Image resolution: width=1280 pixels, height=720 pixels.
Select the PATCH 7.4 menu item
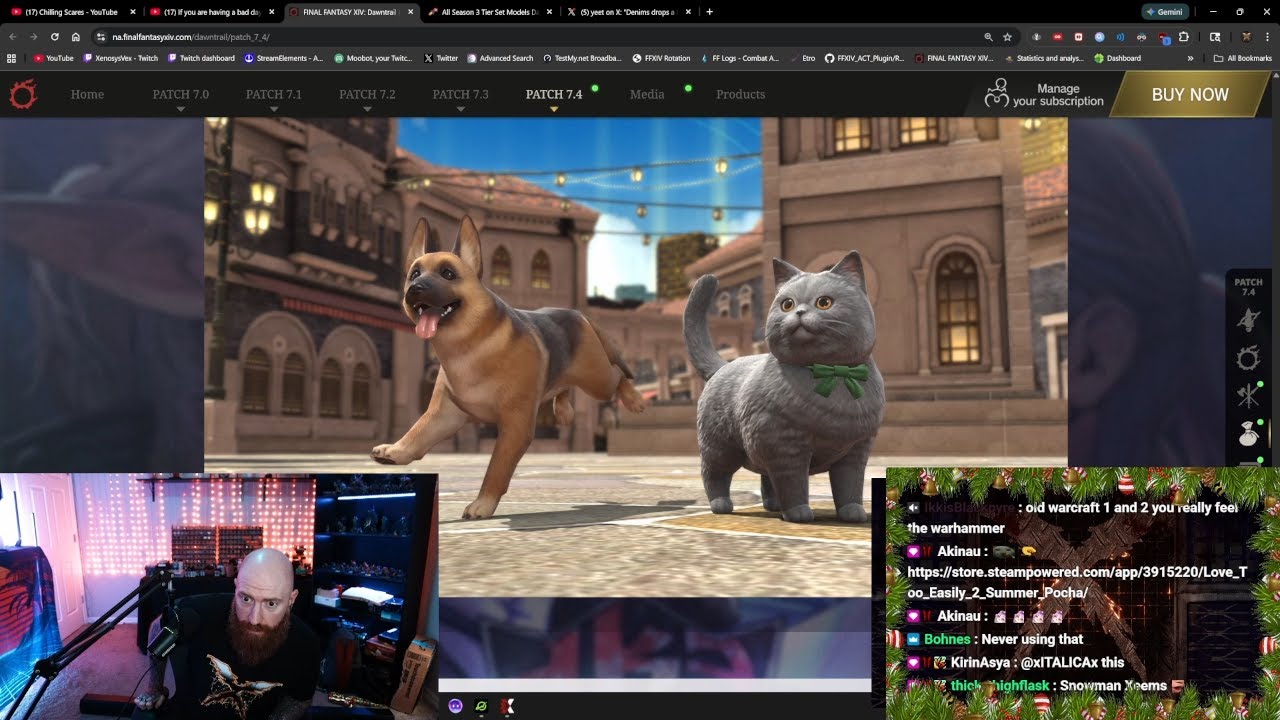tap(554, 94)
